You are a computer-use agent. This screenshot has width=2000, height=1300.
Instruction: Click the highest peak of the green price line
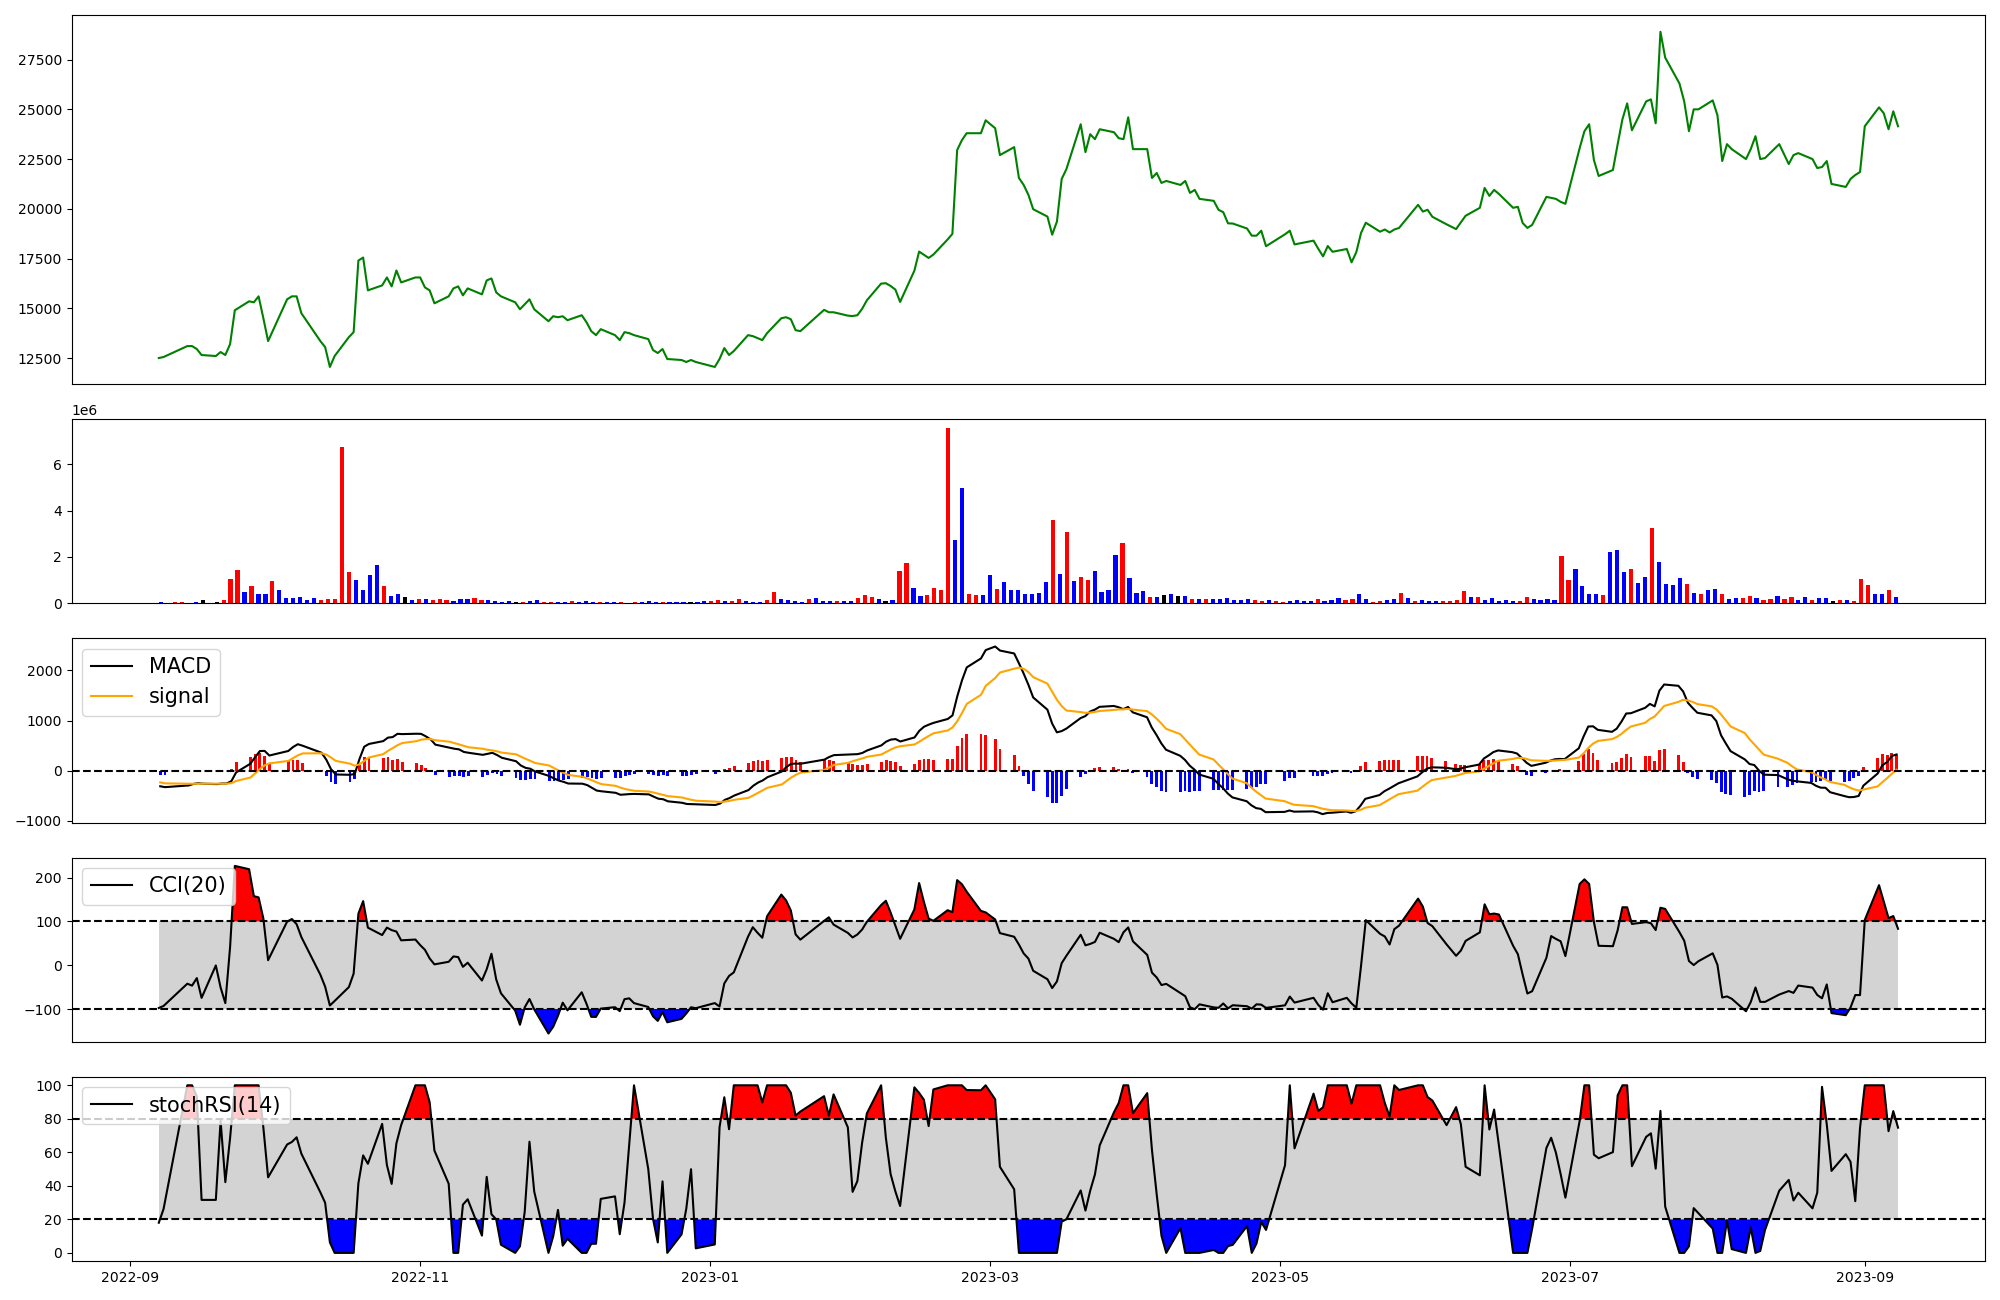click(x=1660, y=33)
